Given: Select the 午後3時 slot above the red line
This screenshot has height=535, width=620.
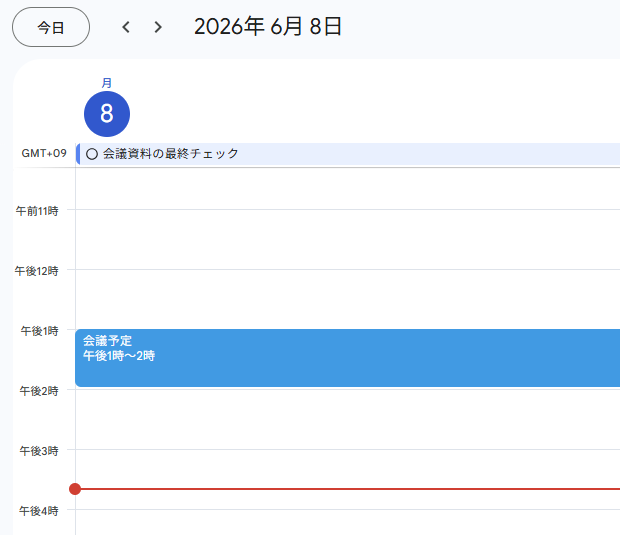Looking at the screenshot, I should 348,469.
